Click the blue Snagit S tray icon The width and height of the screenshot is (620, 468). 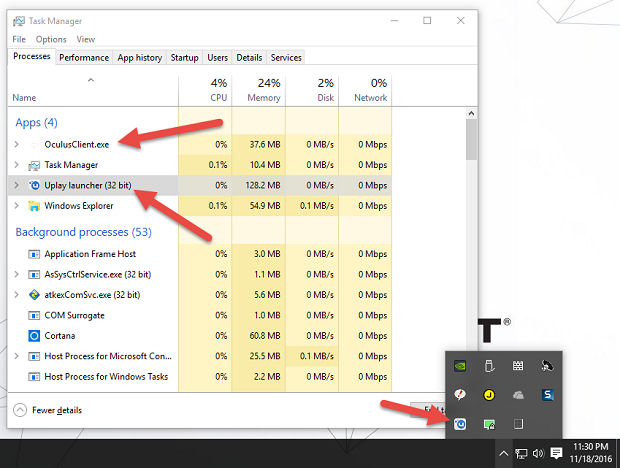click(547, 394)
